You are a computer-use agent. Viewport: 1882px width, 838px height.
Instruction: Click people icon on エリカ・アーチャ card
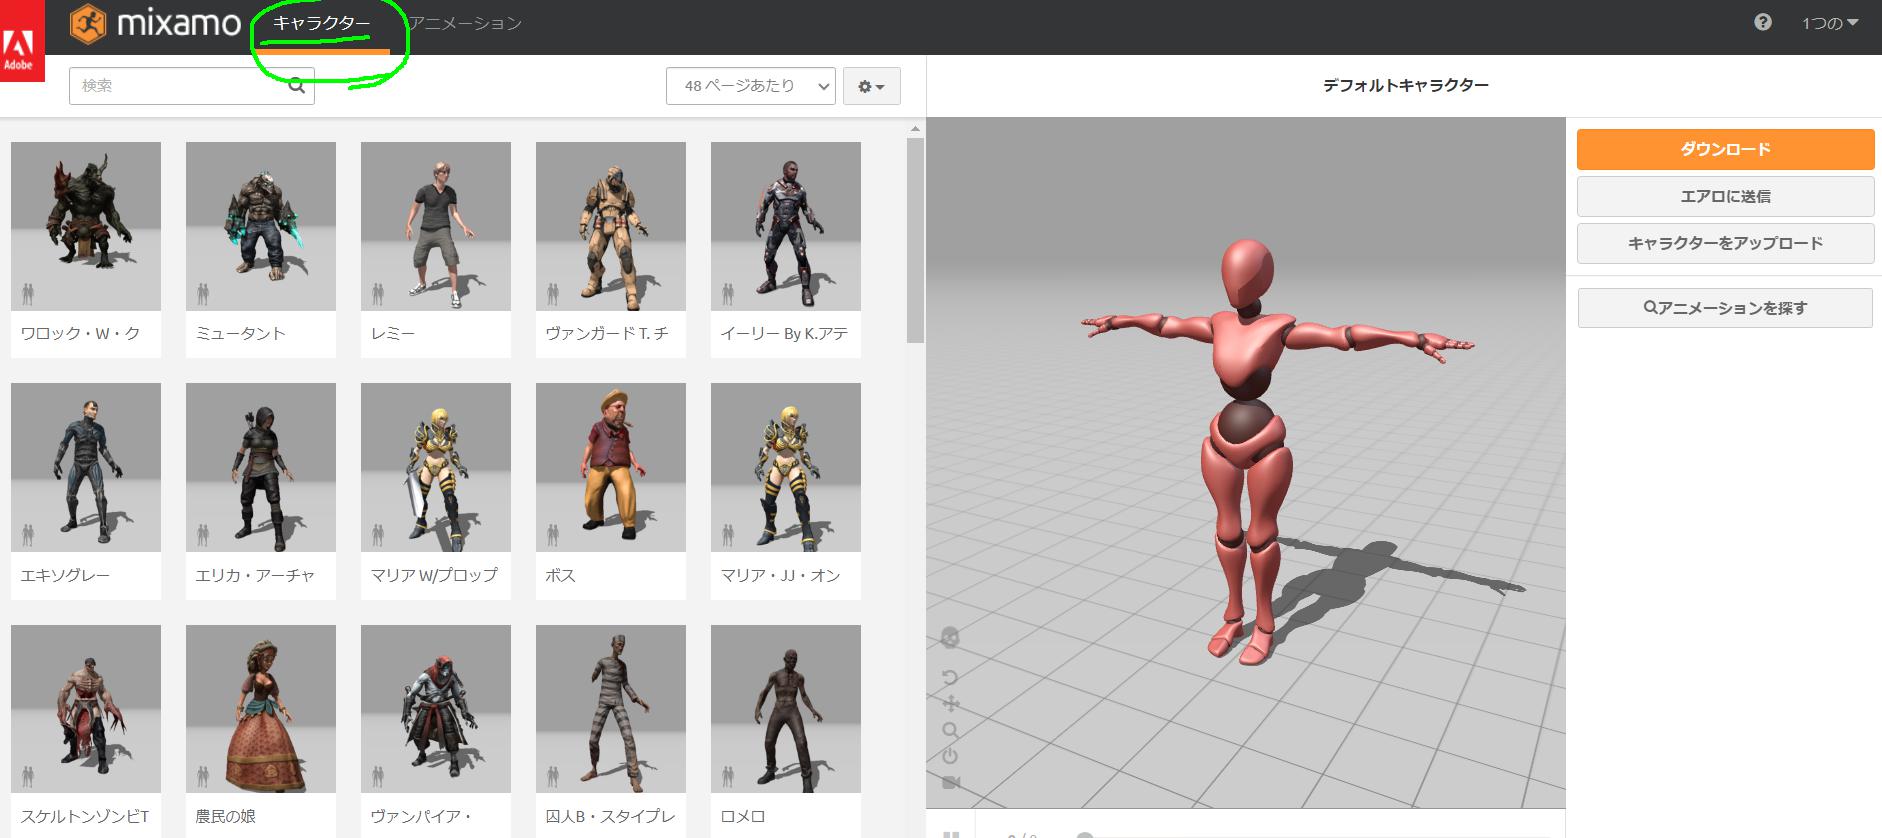(203, 535)
